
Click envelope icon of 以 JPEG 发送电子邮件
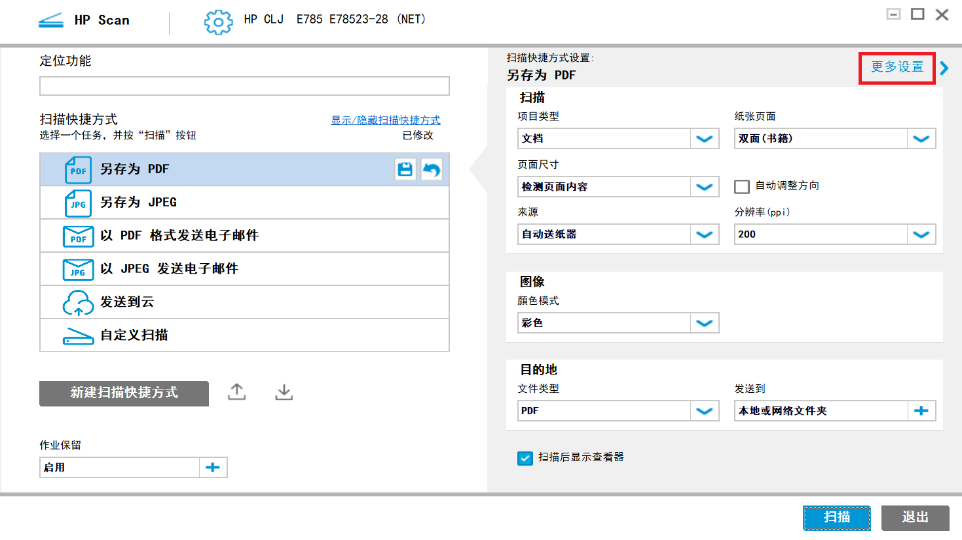pyautogui.click(x=78, y=269)
